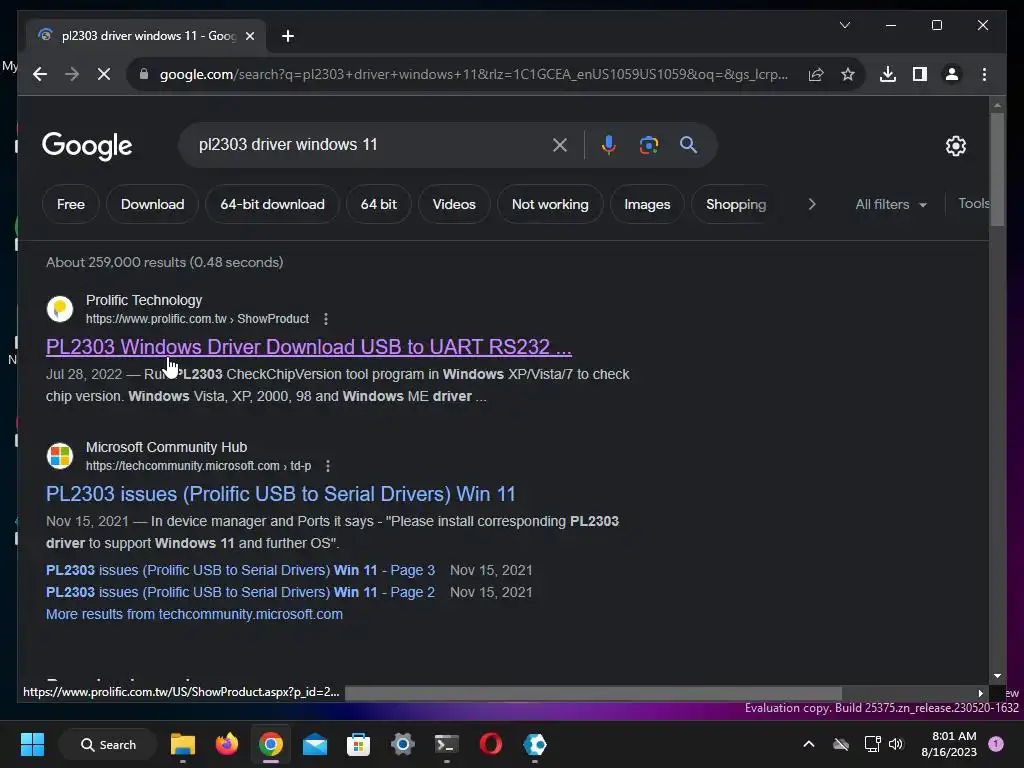The width and height of the screenshot is (1024, 768).
Task: Select the Download filter chip
Action: pyautogui.click(x=152, y=204)
